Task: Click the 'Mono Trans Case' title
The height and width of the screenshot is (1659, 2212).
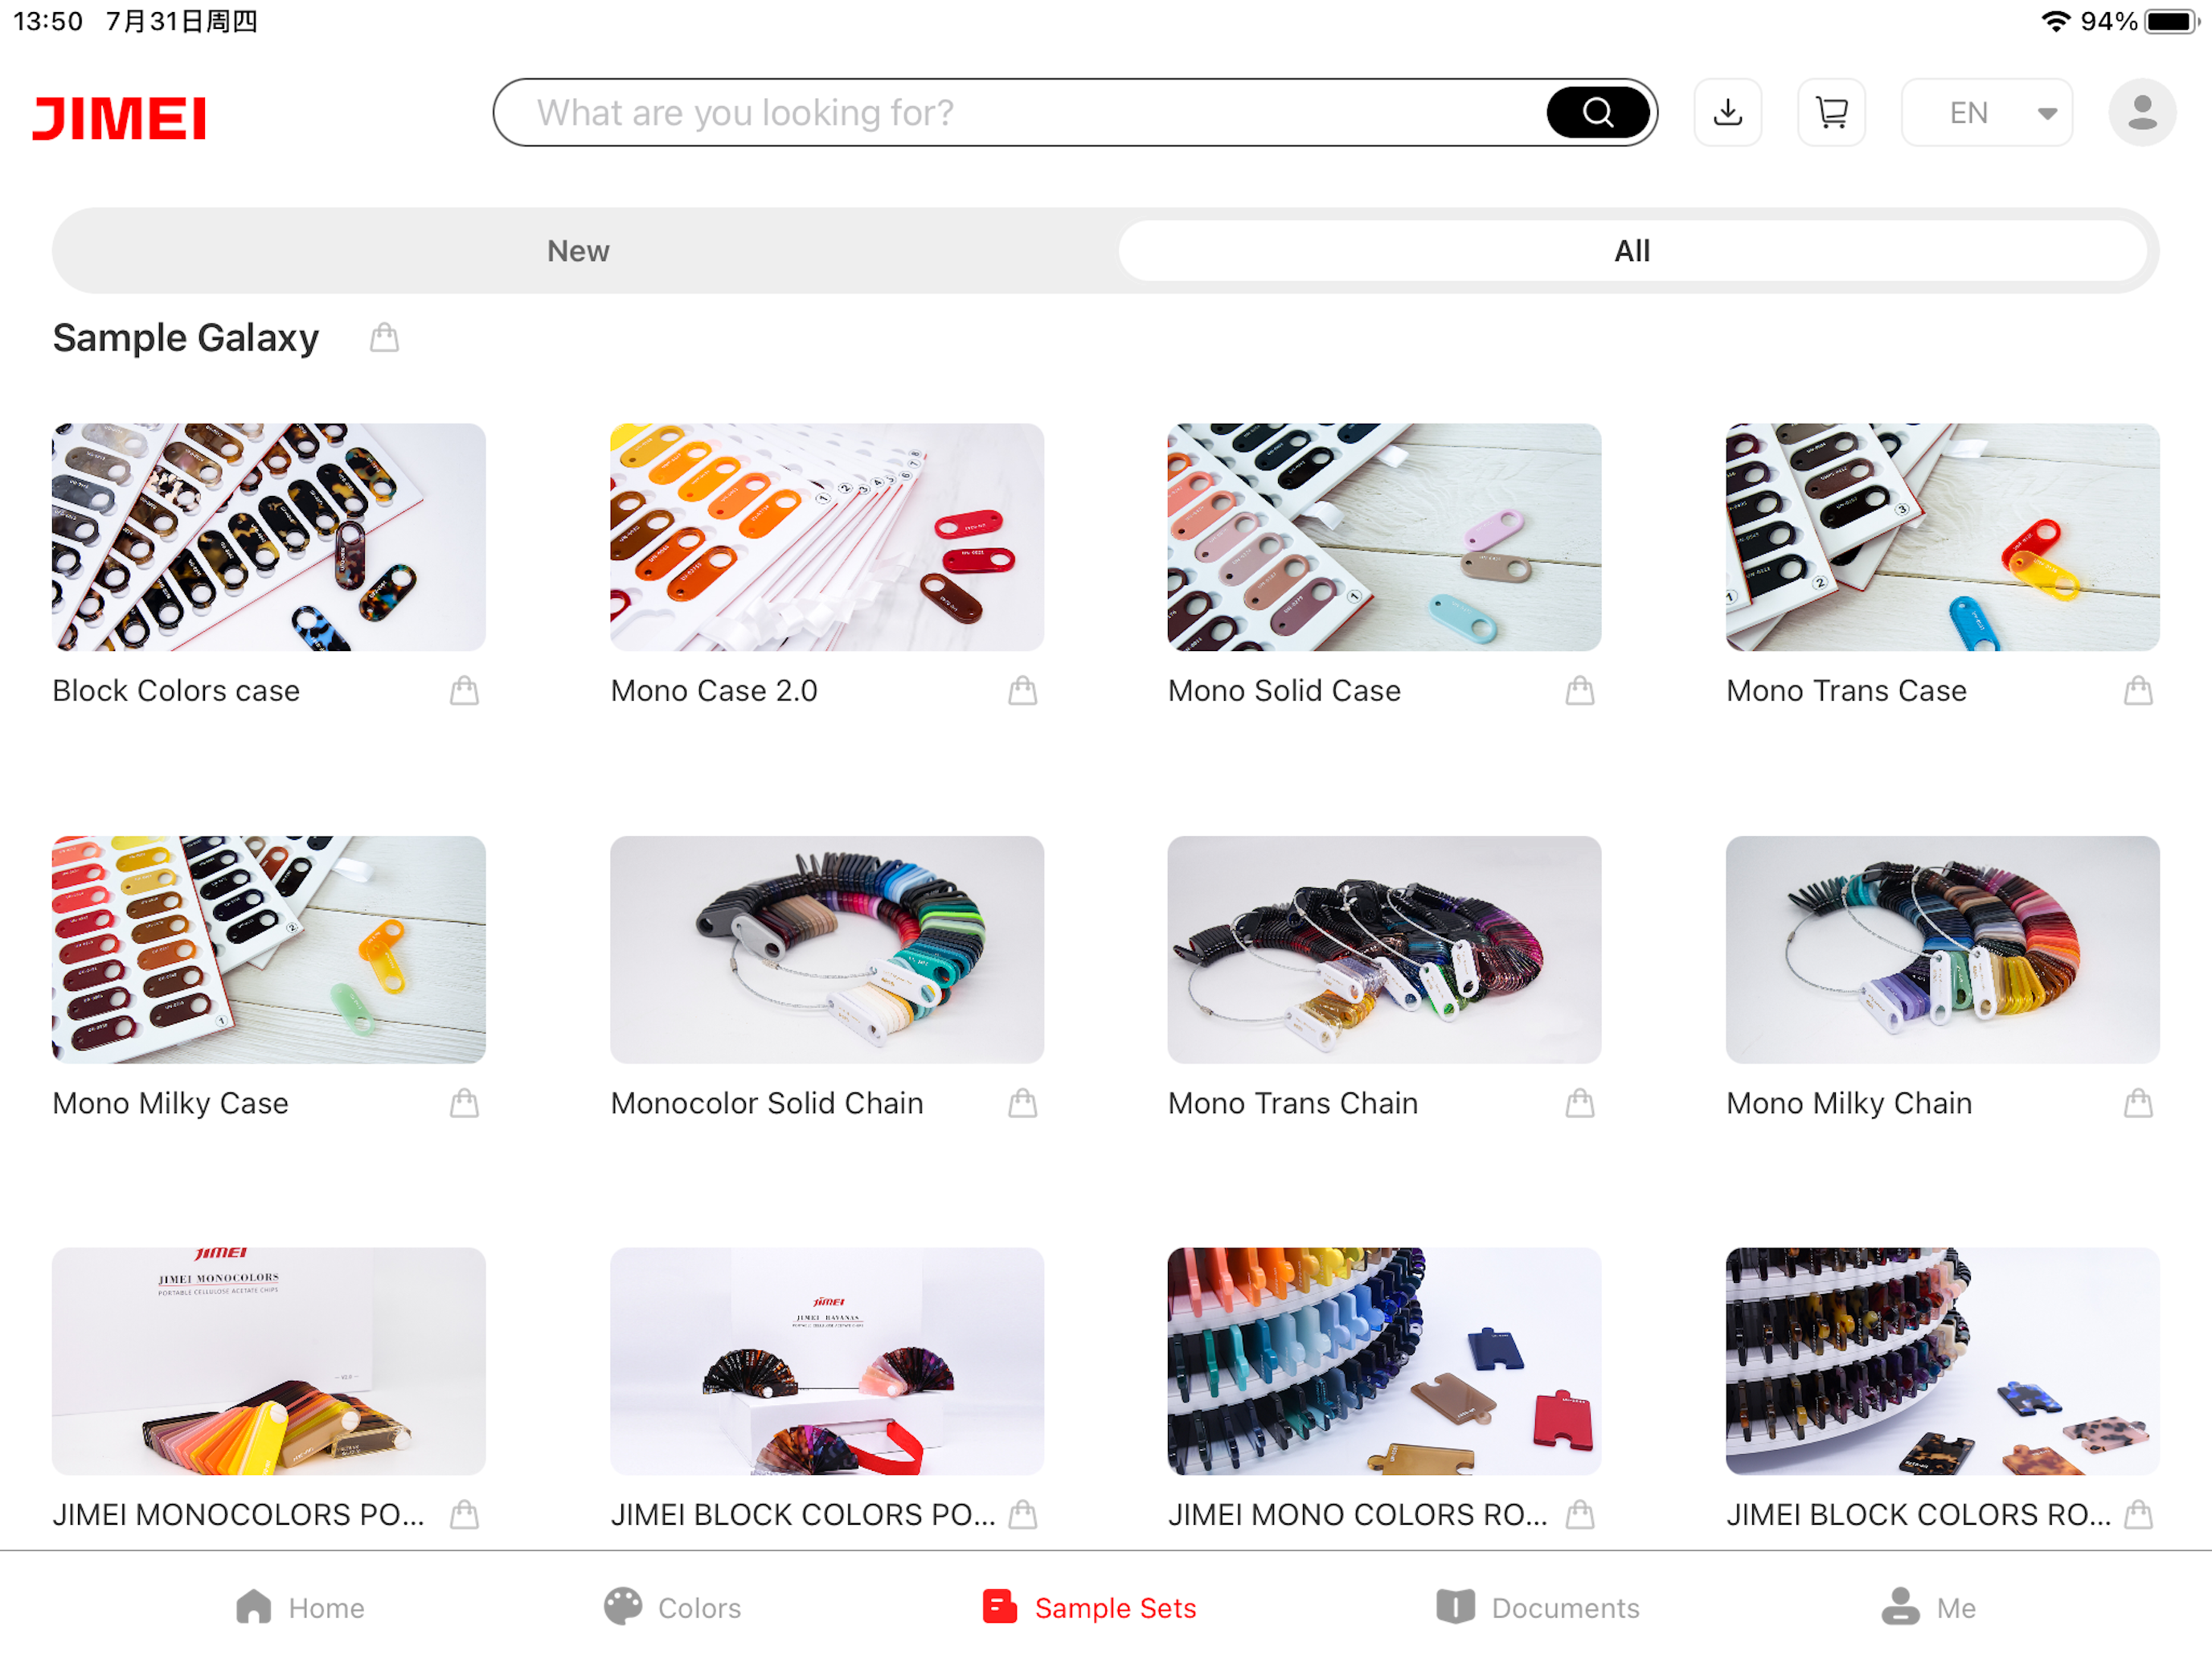Action: pos(1846,691)
